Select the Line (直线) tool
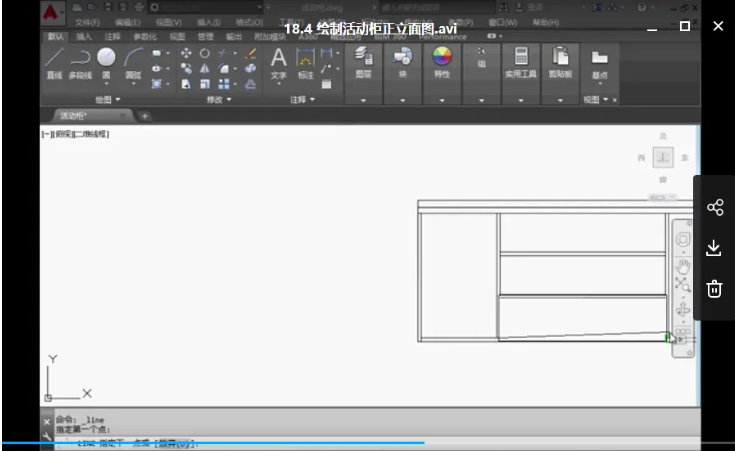This screenshot has height=451, width=735. pos(54,62)
